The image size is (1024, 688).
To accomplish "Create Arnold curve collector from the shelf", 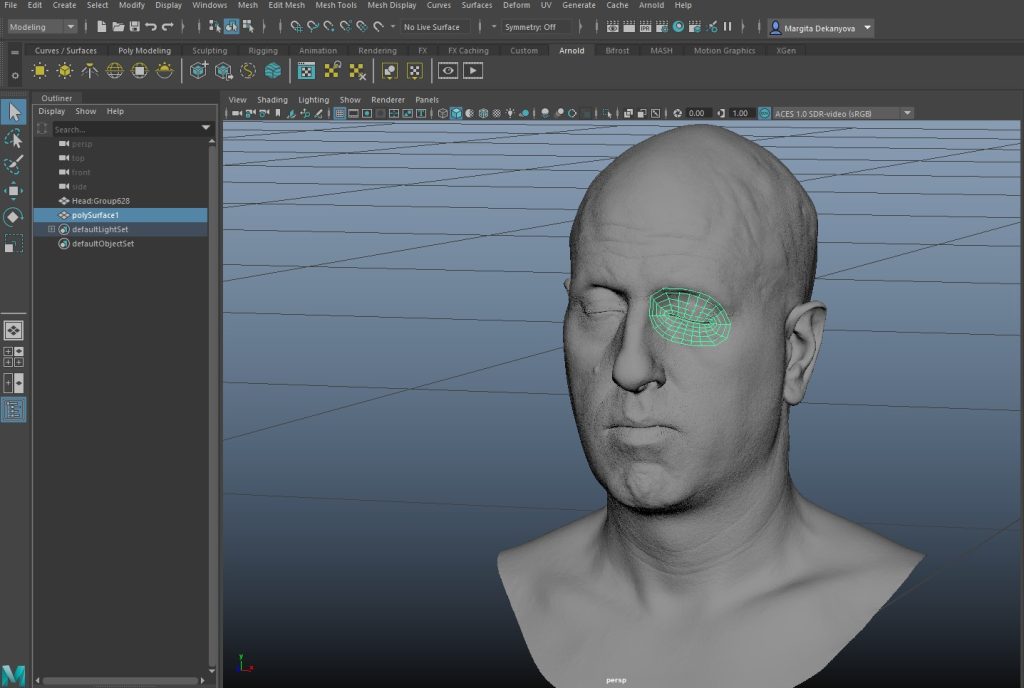I will (x=248, y=70).
